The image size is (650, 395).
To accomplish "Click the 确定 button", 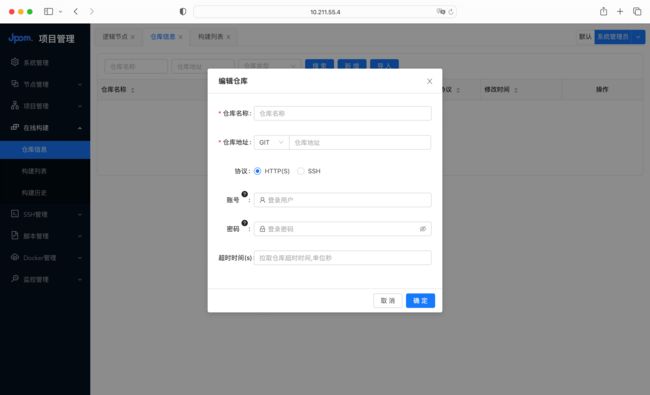I will (420, 300).
